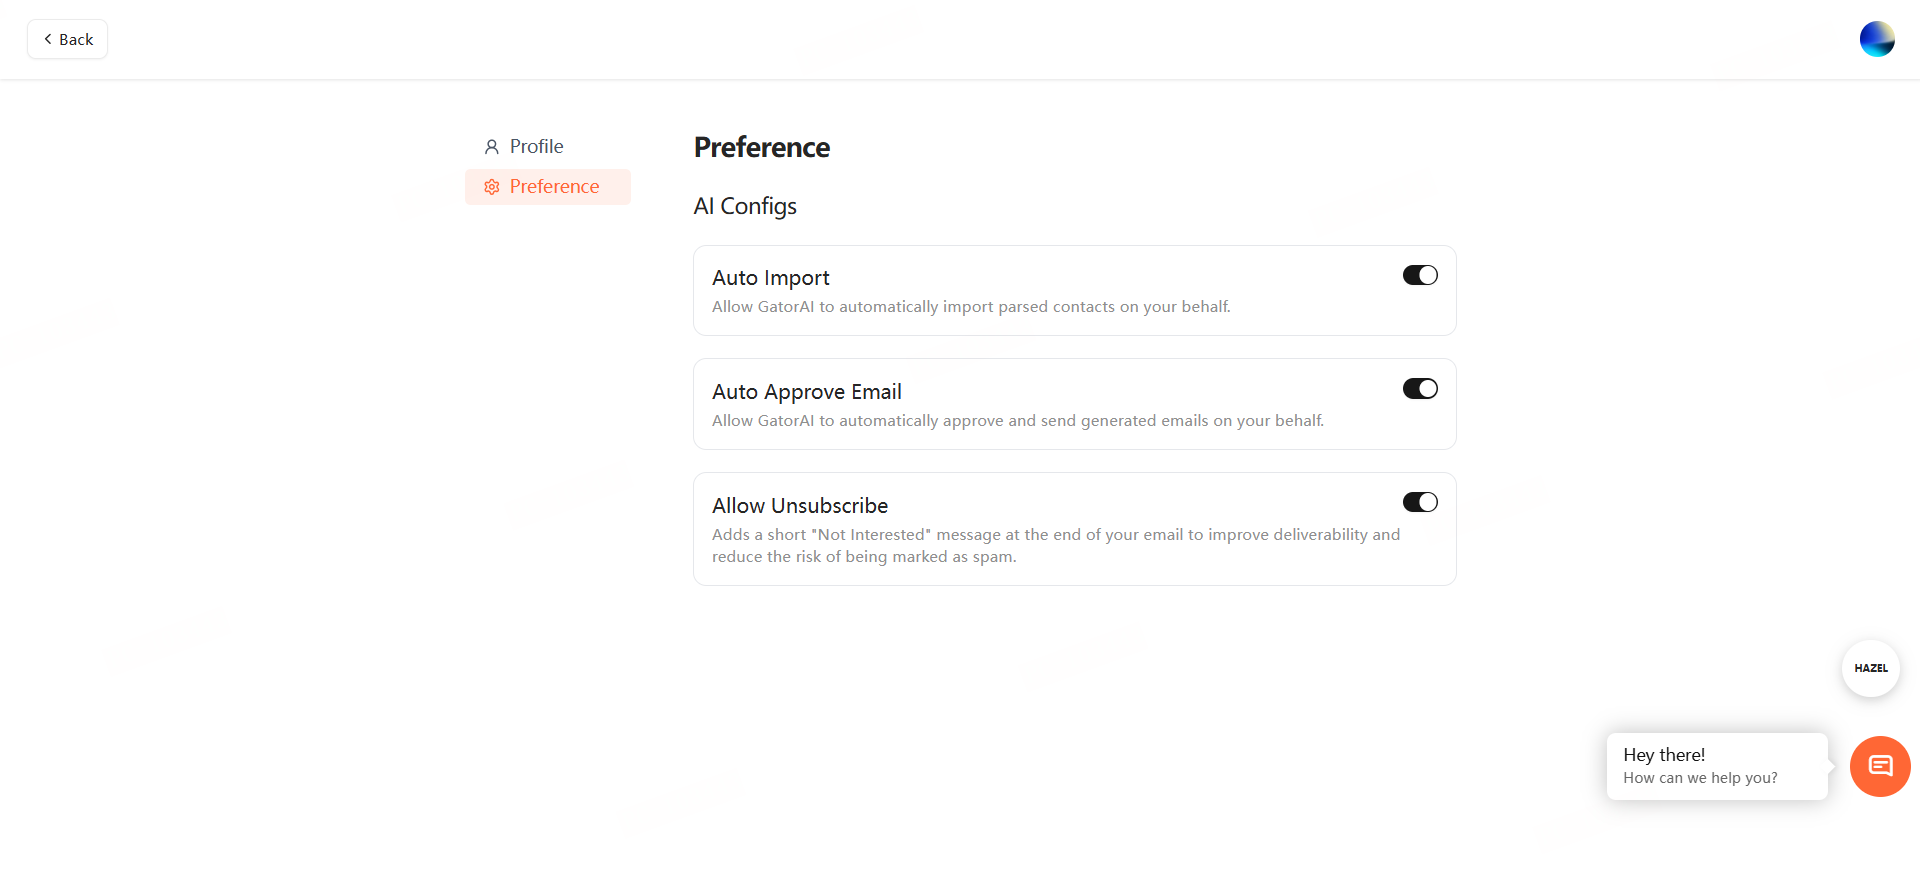This screenshot has height=869, width=1920.
Task: Click the Allow Unsubscribe description text
Action: pyautogui.click(x=1054, y=545)
